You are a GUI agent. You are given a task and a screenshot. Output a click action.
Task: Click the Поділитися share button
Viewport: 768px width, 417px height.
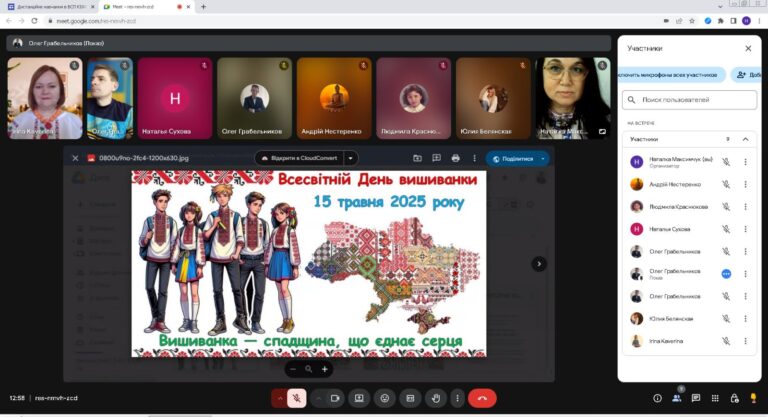518,159
